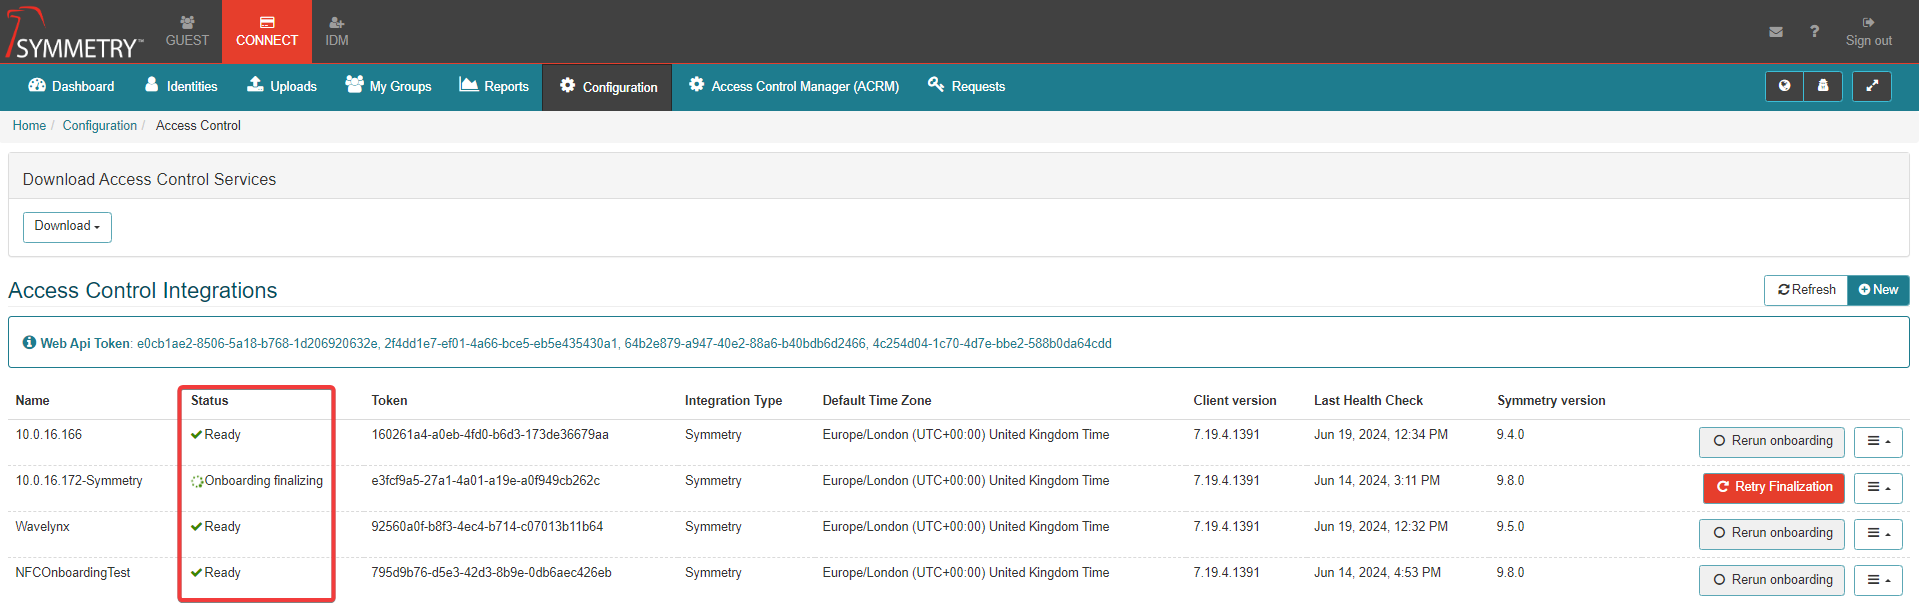Click the globe language icon button
Image resolution: width=1919 pixels, height=606 pixels.
(1785, 86)
